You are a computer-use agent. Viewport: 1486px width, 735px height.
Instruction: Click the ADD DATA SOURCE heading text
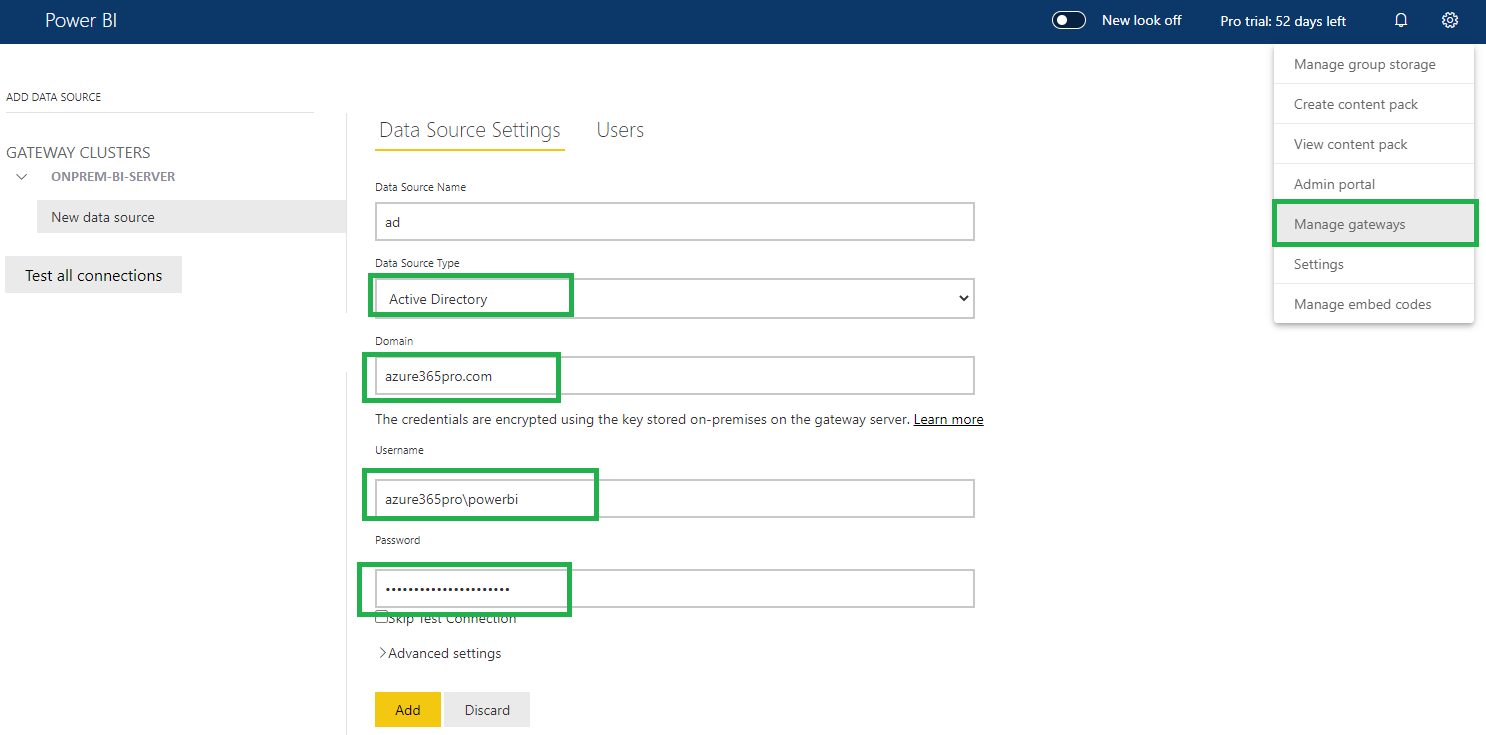pyautogui.click(x=54, y=97)
